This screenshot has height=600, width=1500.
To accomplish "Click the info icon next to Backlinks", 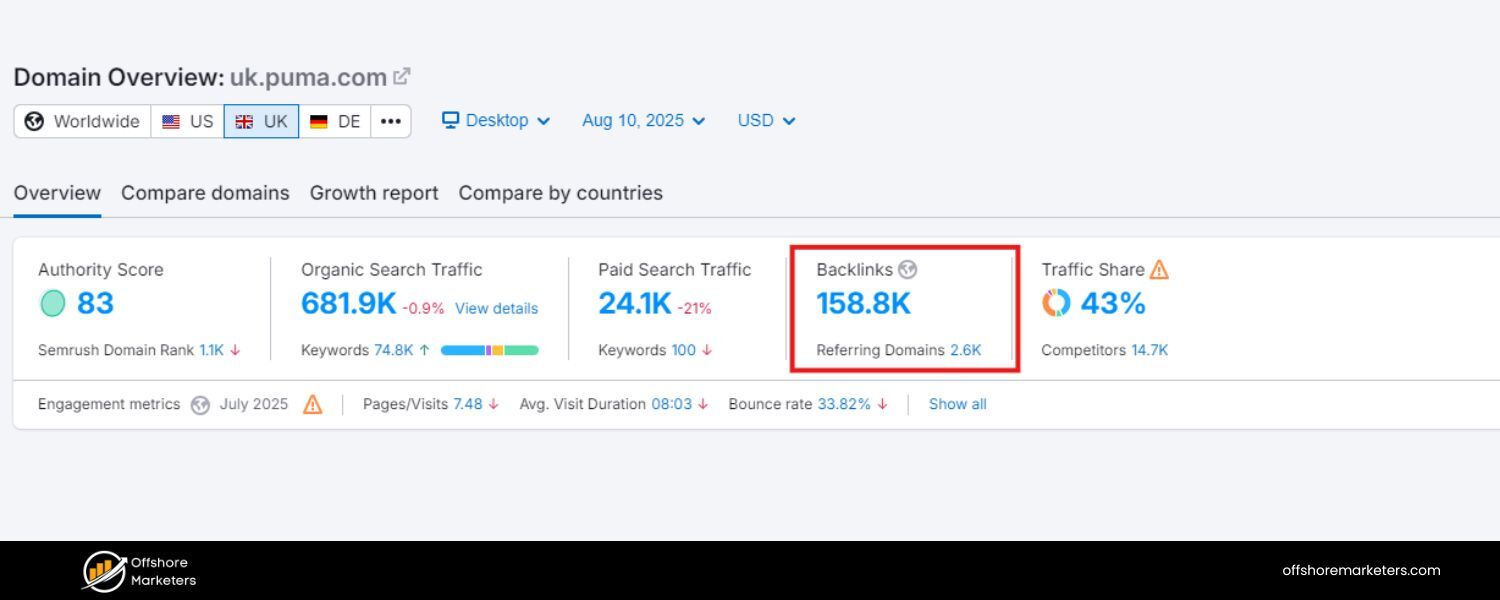I will (907, 268).
